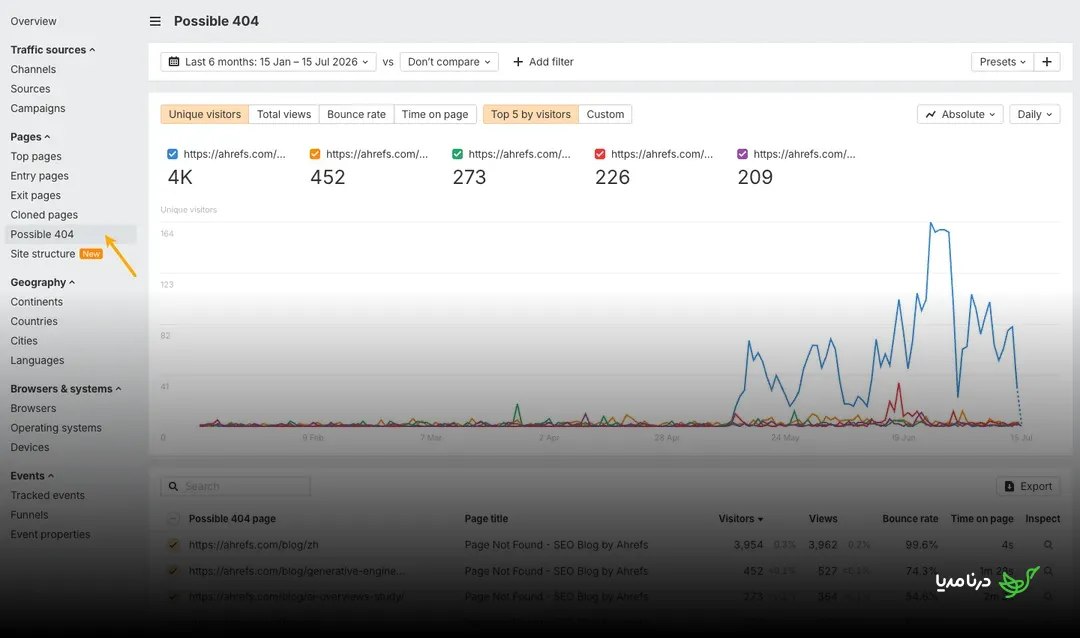Open Devices in the sidebar
The image size is (1080, 638).
pos(30,447)
